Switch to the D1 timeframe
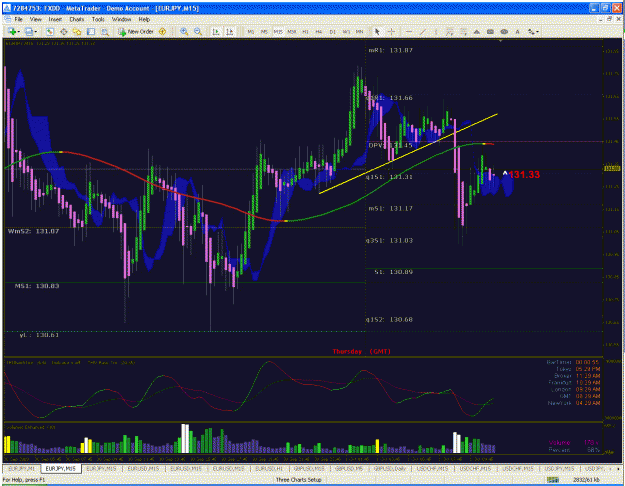 point(332,31)
